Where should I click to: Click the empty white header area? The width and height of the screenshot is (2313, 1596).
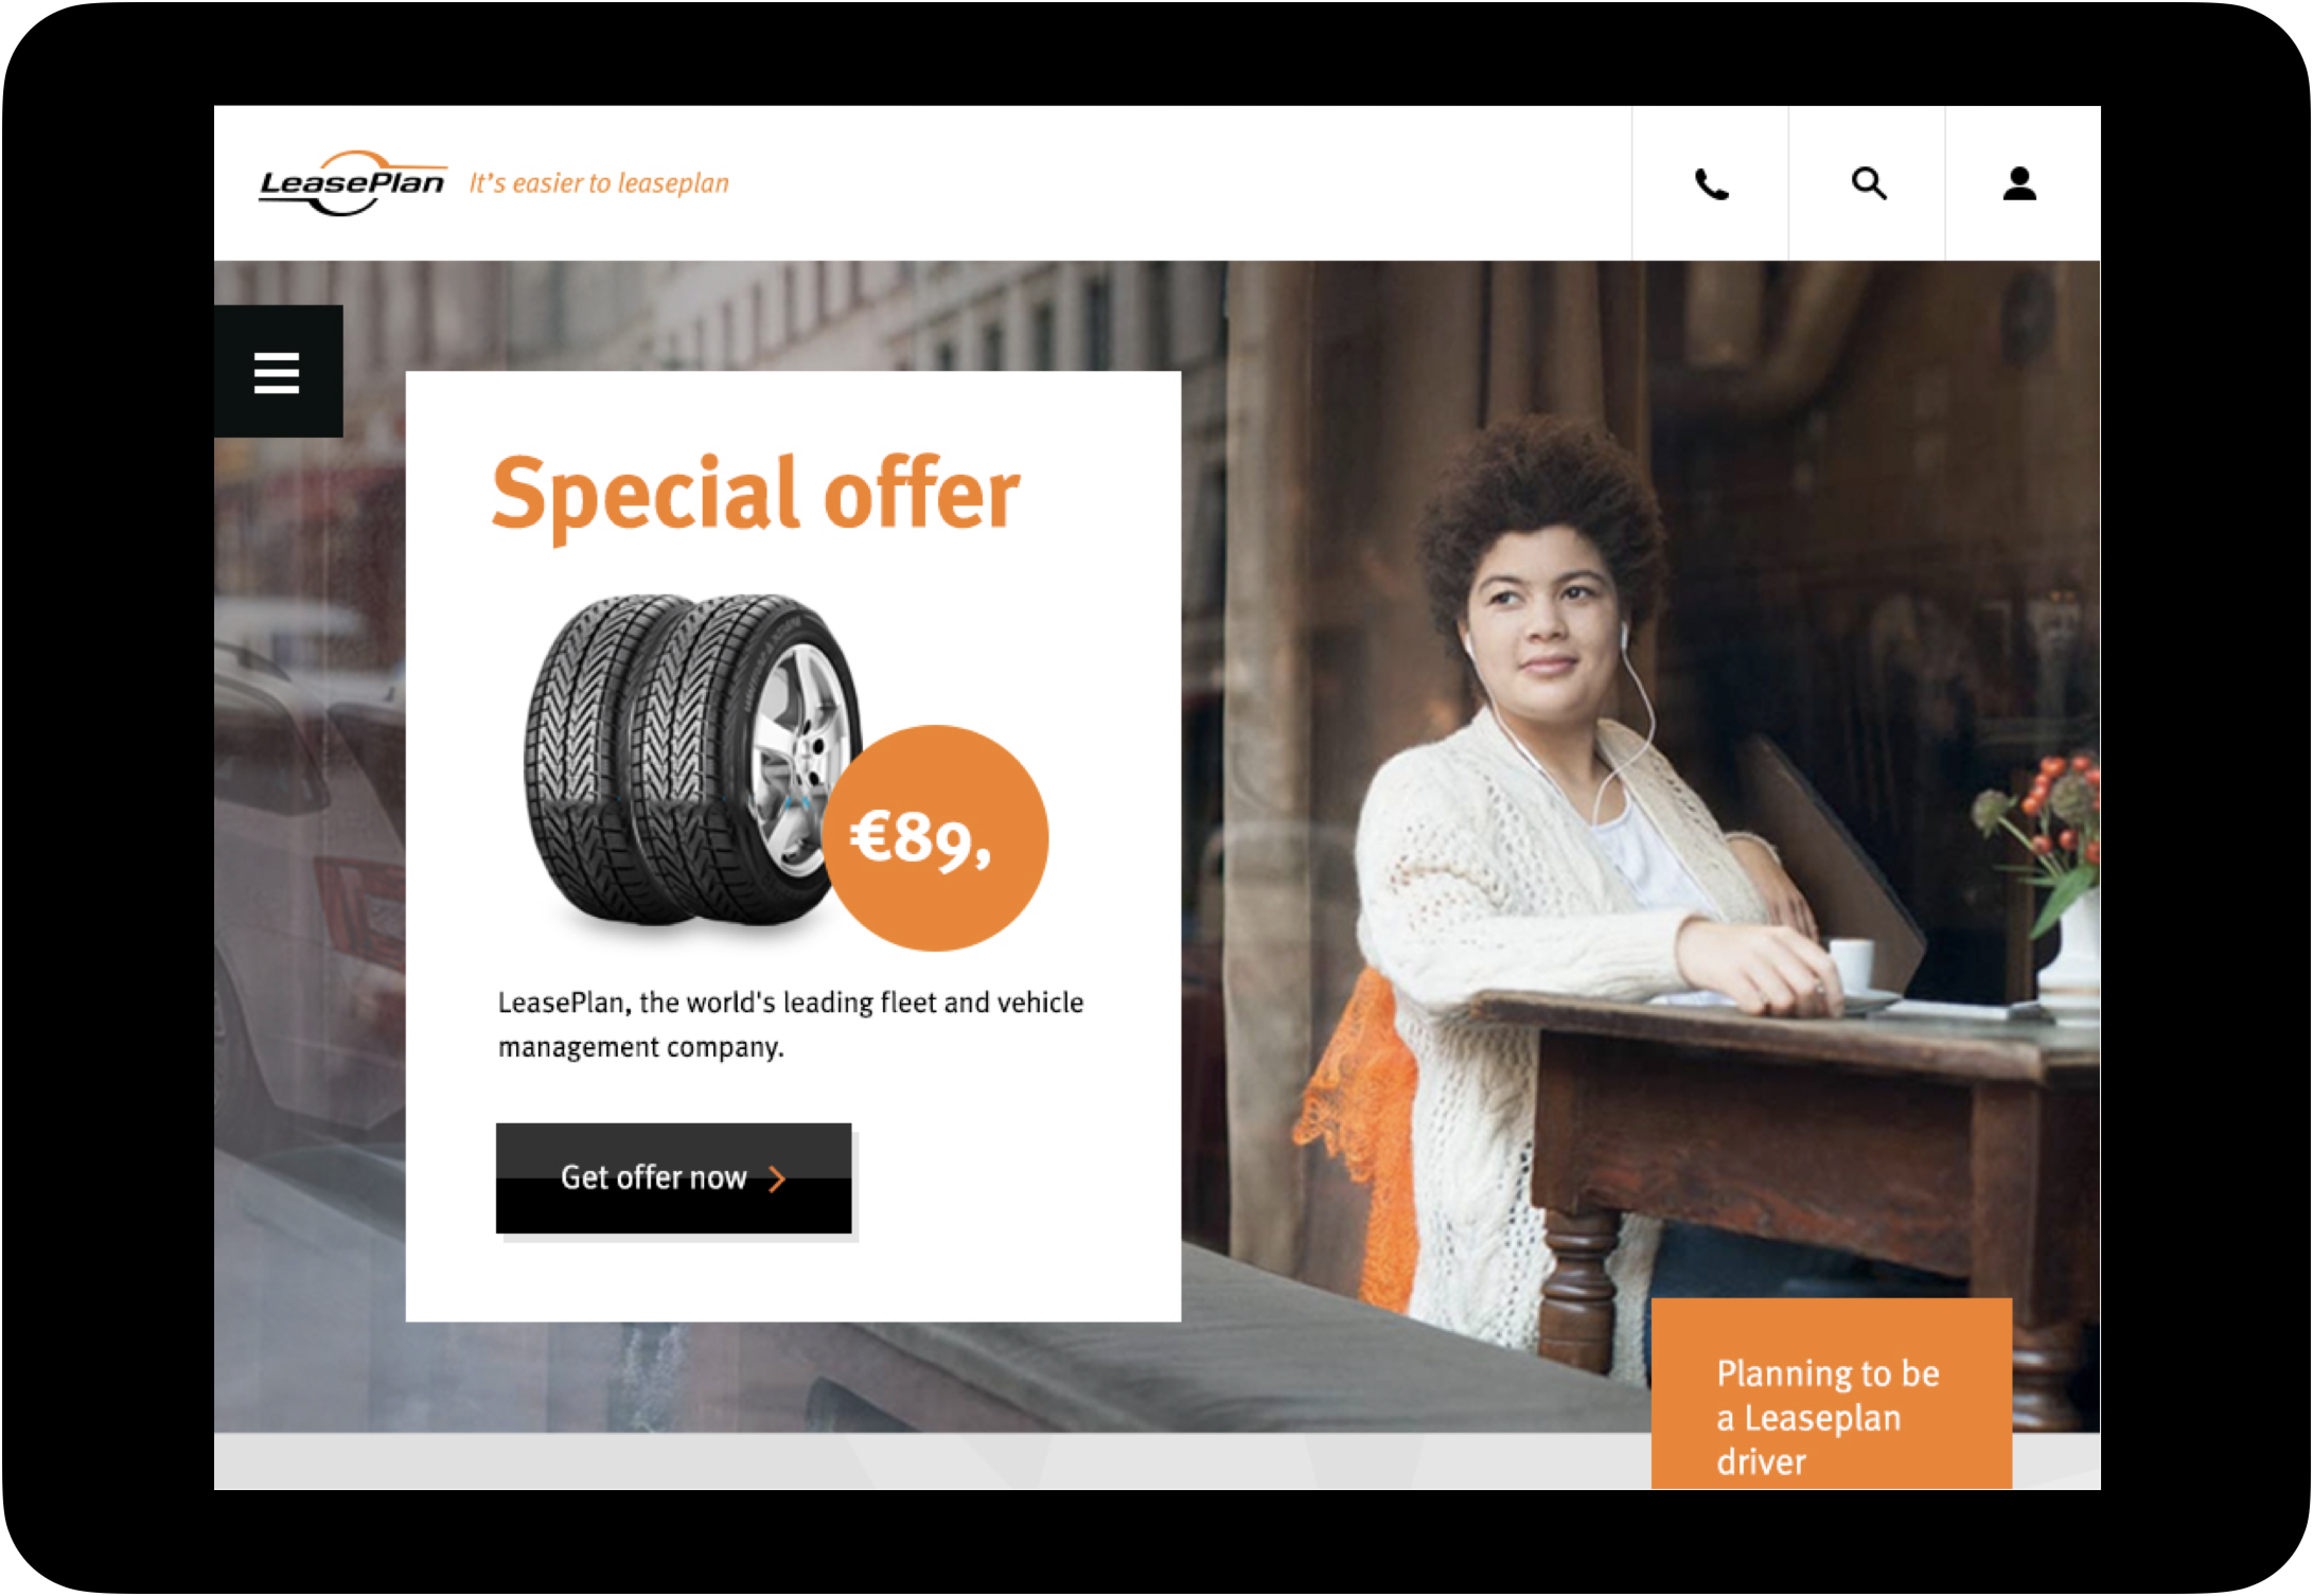(1180, 184)
